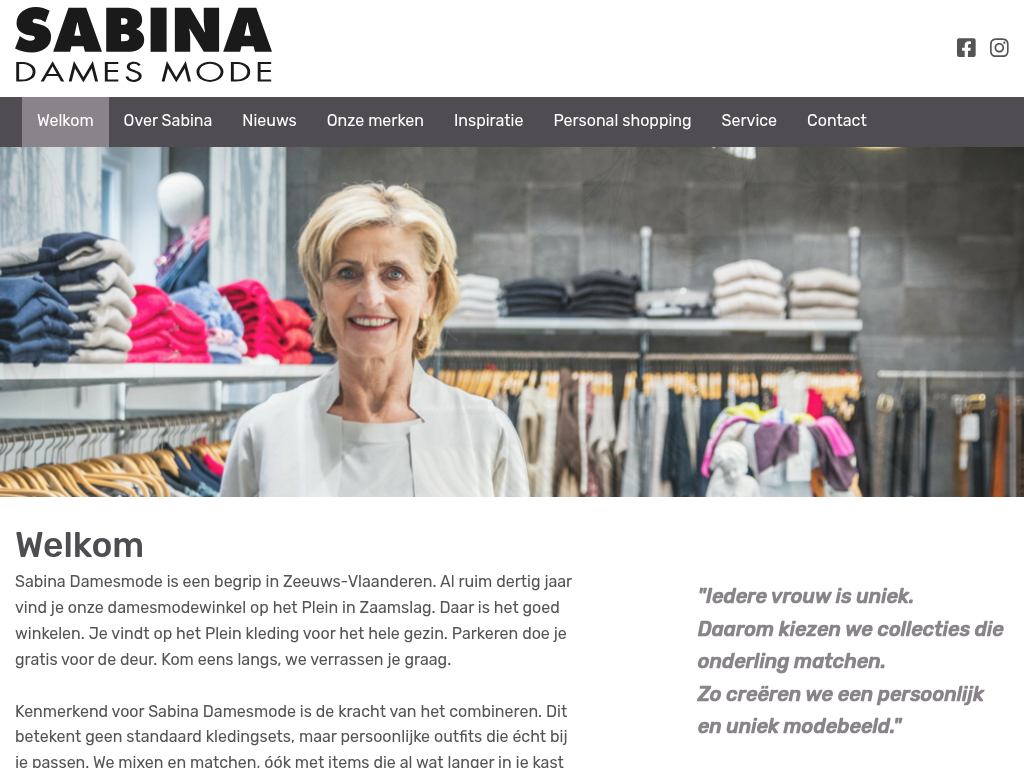Click the Sabina Dames Mode logo
This screenshot has width=1024, height=768.
(x=143, y=44)
